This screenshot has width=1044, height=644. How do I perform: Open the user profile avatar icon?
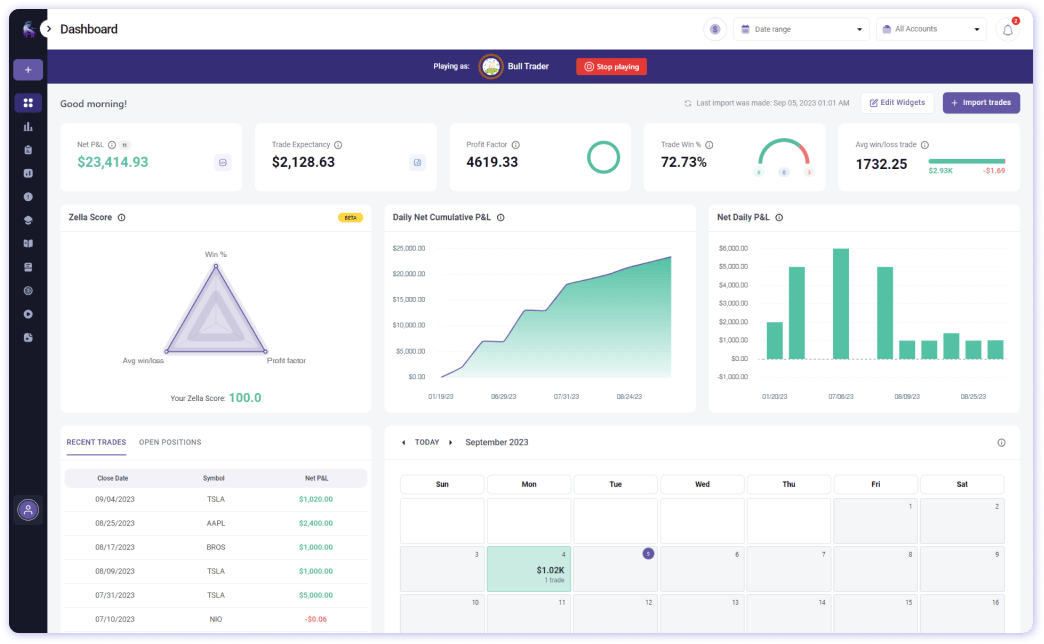(x=28, y=510)
